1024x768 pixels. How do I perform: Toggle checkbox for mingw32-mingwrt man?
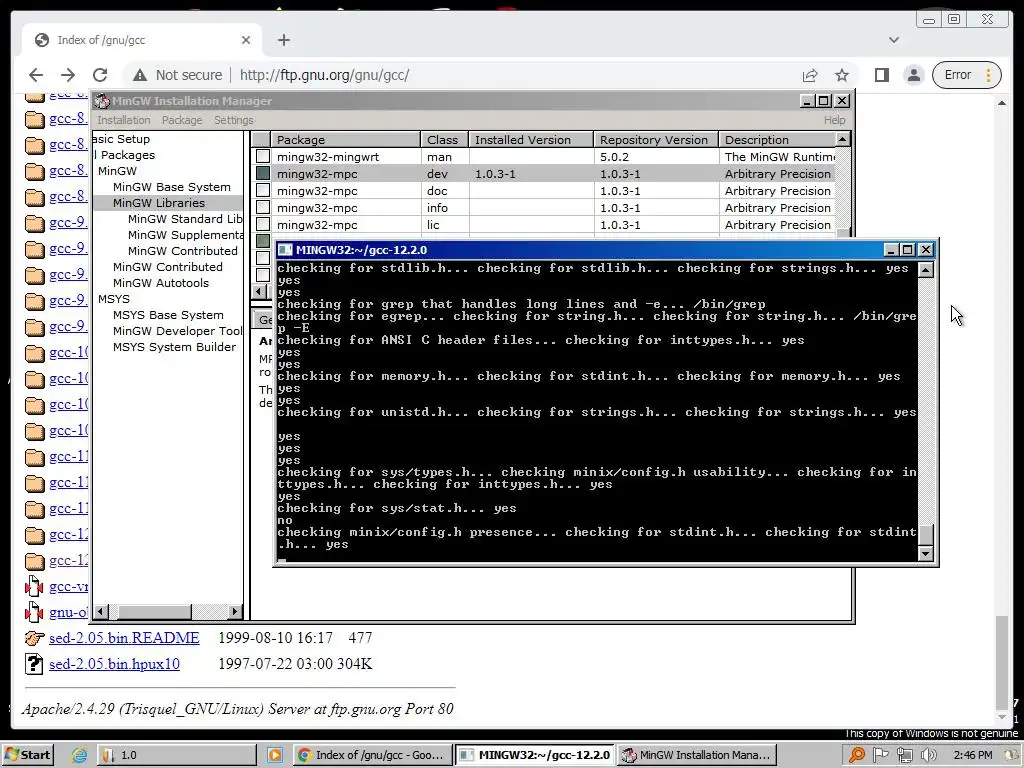pos(263,157)
